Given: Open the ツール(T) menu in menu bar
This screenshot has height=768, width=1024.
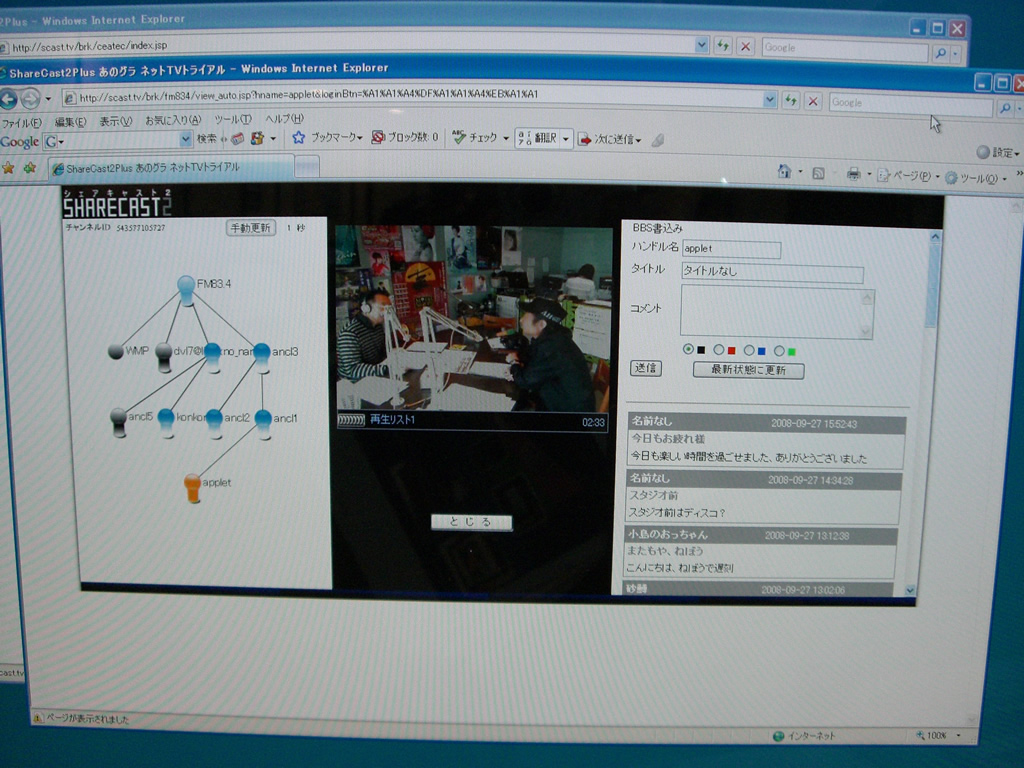Looking at the screenshot, I should (232, 120).
